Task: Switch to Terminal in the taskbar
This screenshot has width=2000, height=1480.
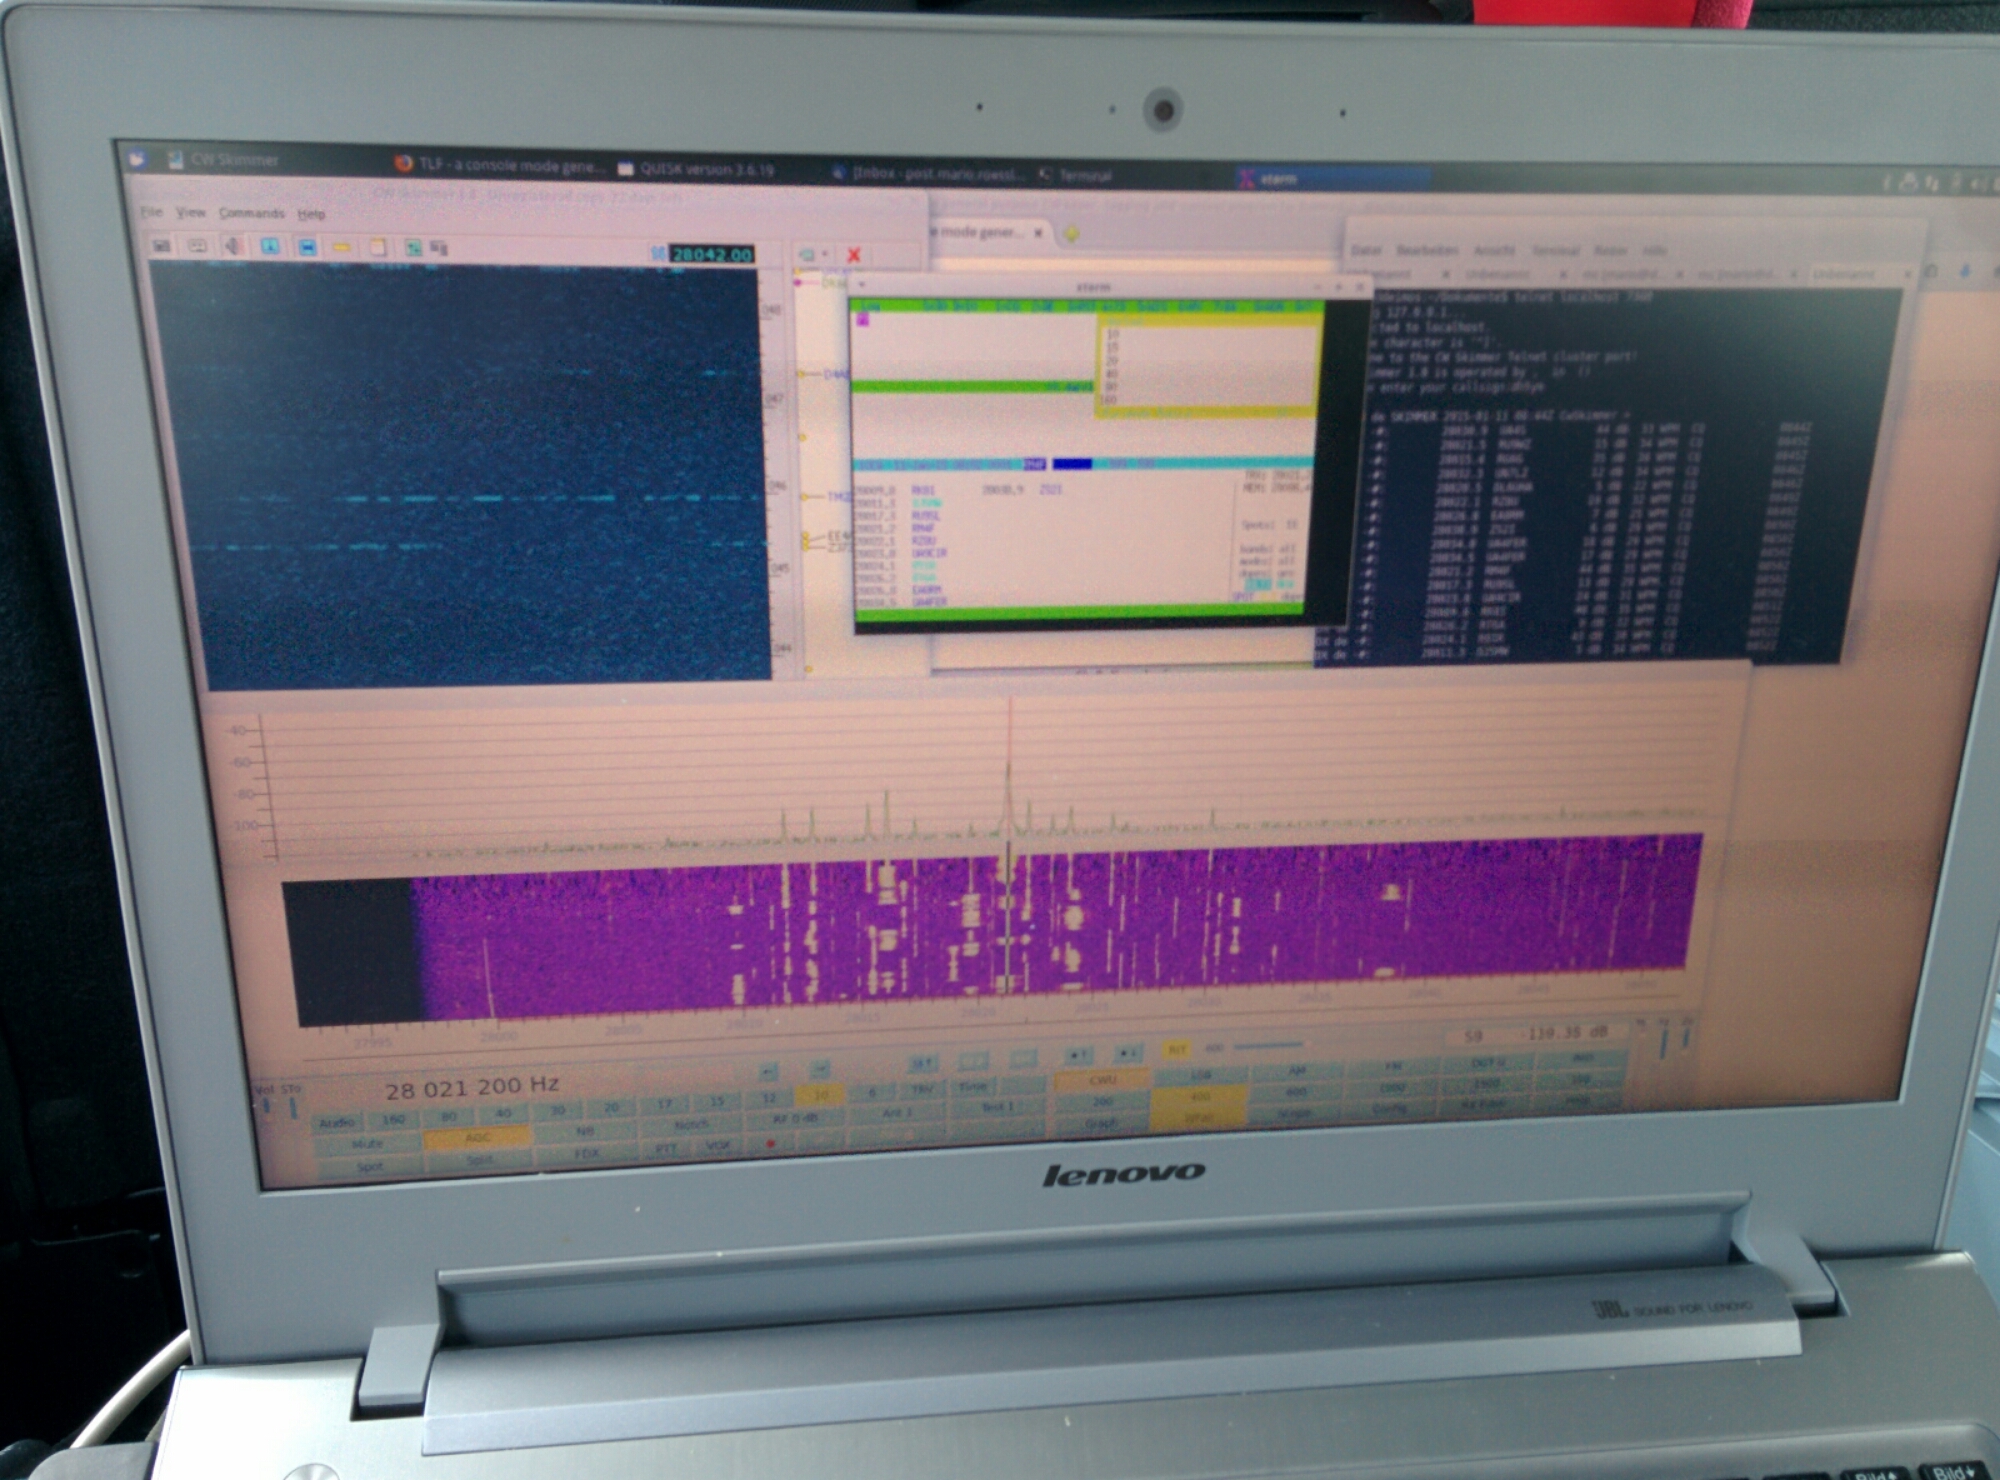Action: 1075,175
